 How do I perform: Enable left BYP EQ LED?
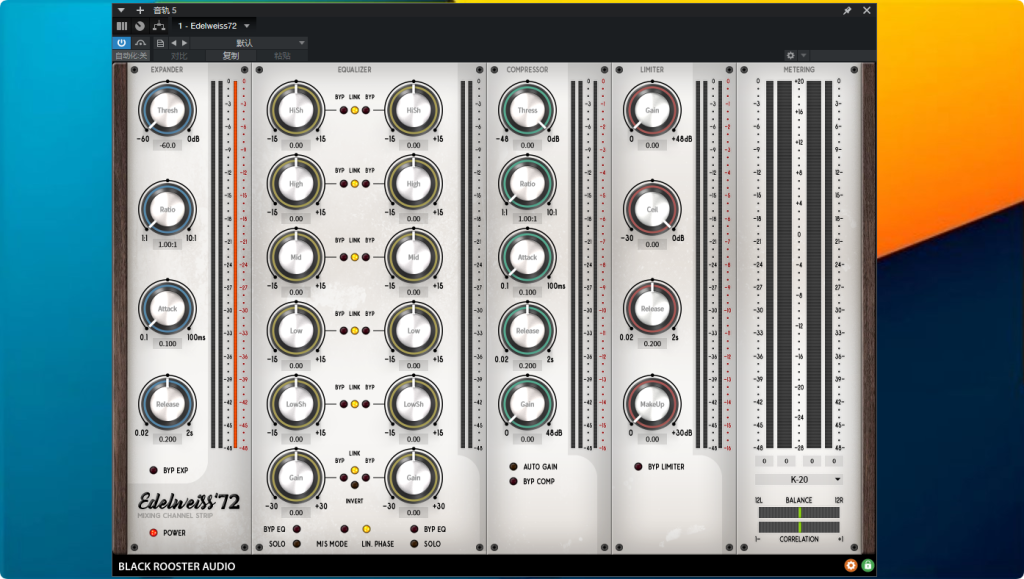(296, 529)
